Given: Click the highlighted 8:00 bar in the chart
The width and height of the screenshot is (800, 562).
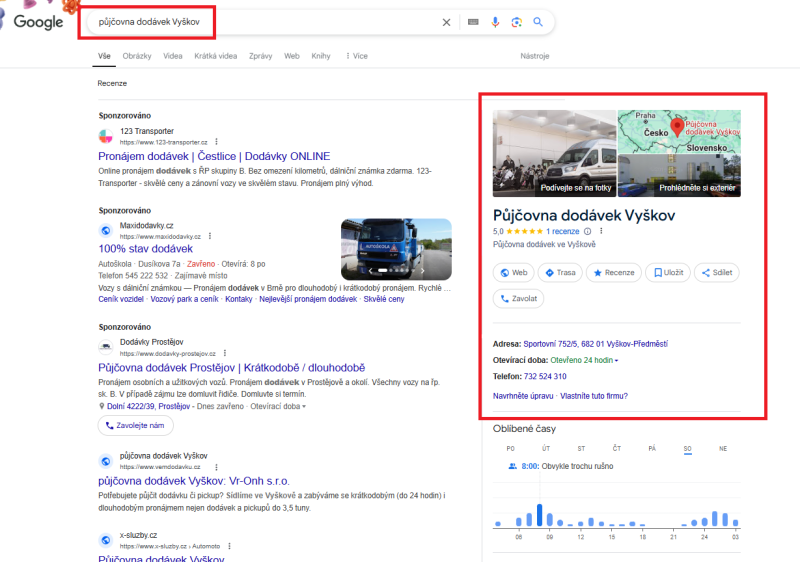Looking at the screenshot, I should click(539, 515).
